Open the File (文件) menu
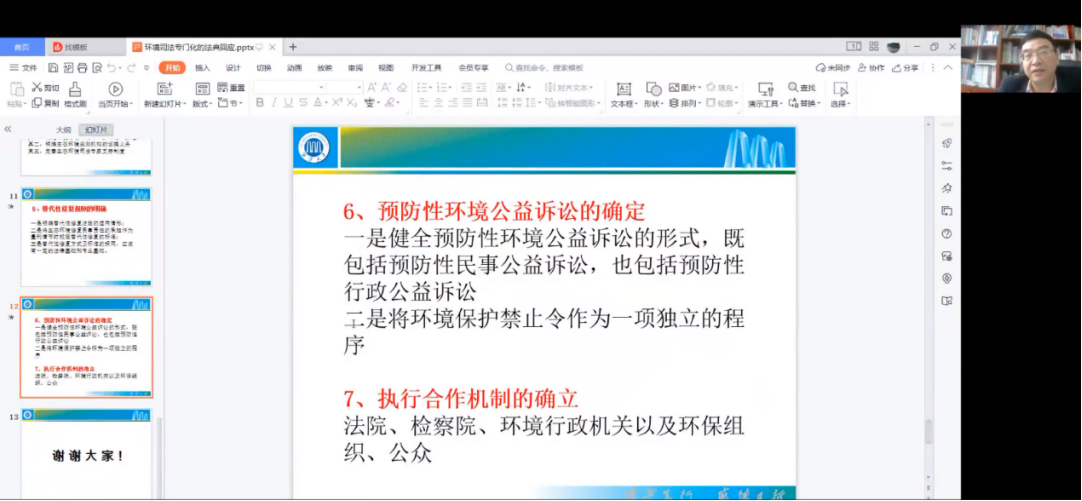Image resolution: width=1082 pixels, height=501 pixels. tap(23, 68)
